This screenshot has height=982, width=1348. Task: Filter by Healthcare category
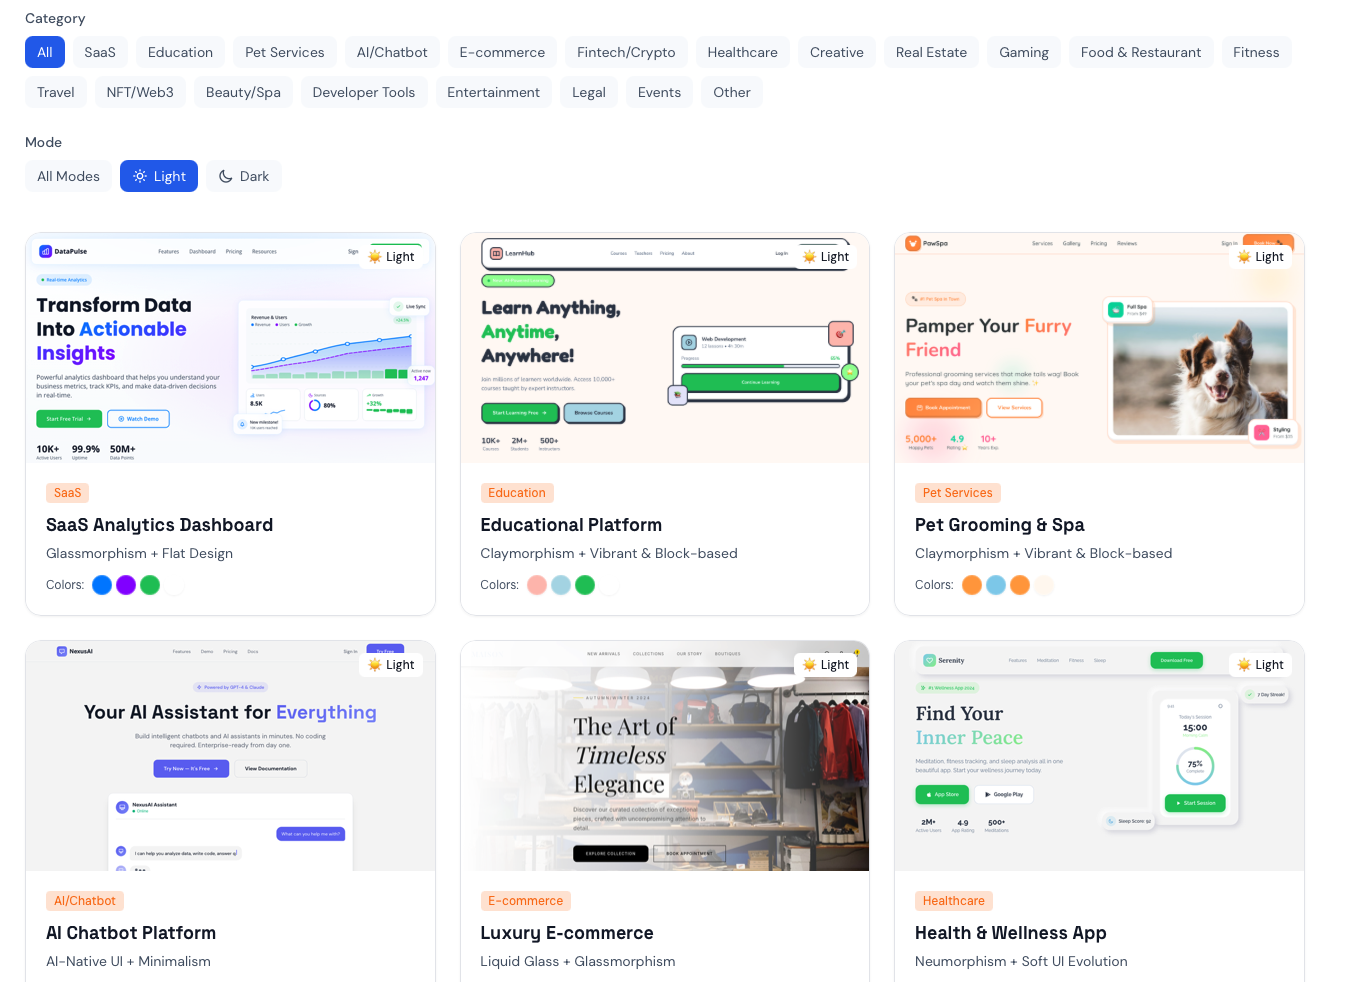(x=743, y=52)
